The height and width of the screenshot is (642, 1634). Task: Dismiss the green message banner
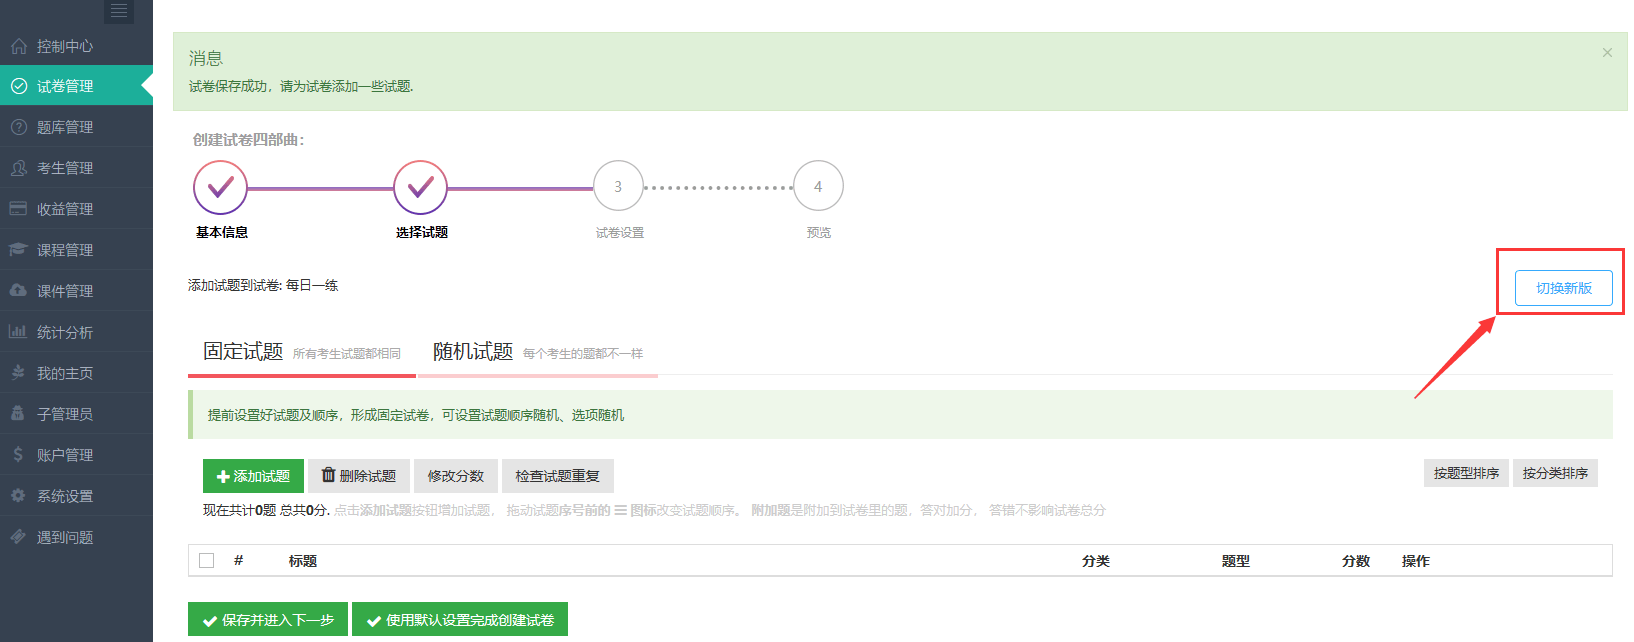(x=1607, y=53)
